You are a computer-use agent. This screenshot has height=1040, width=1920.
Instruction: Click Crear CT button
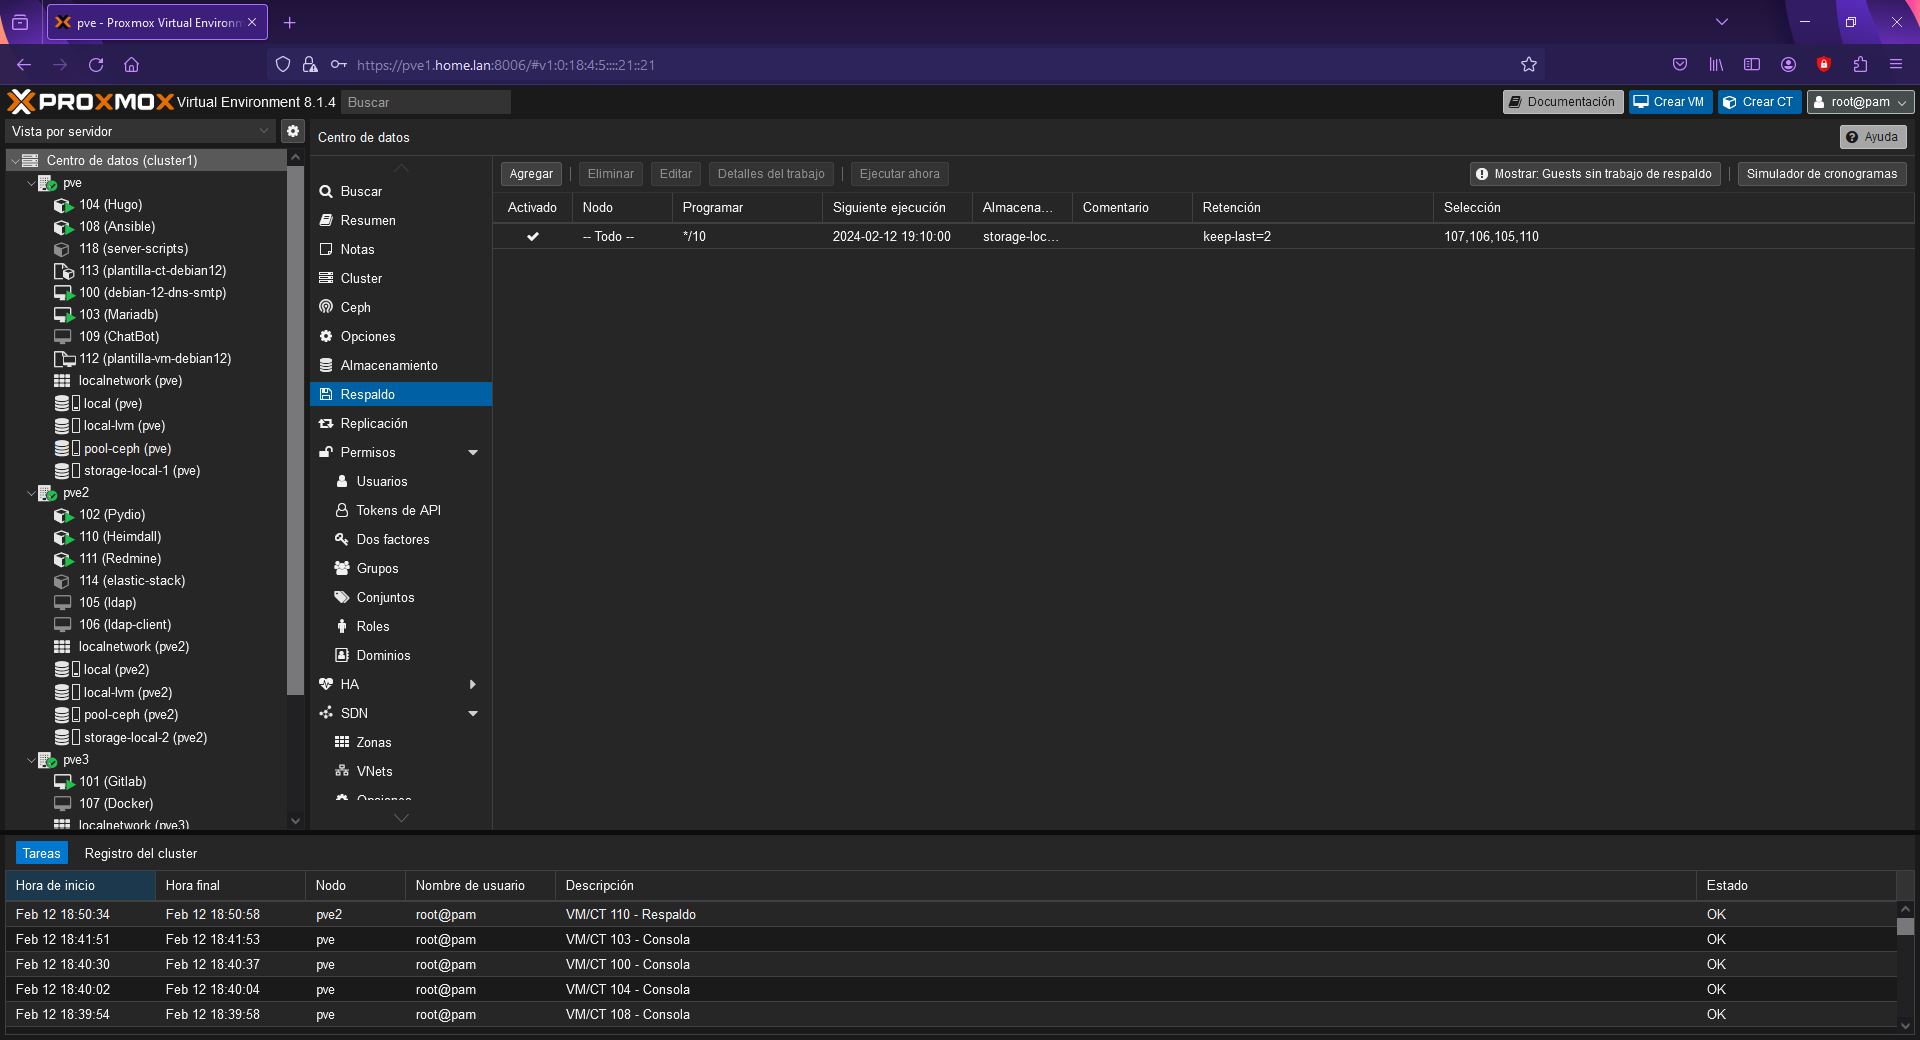coord(1759,102)
